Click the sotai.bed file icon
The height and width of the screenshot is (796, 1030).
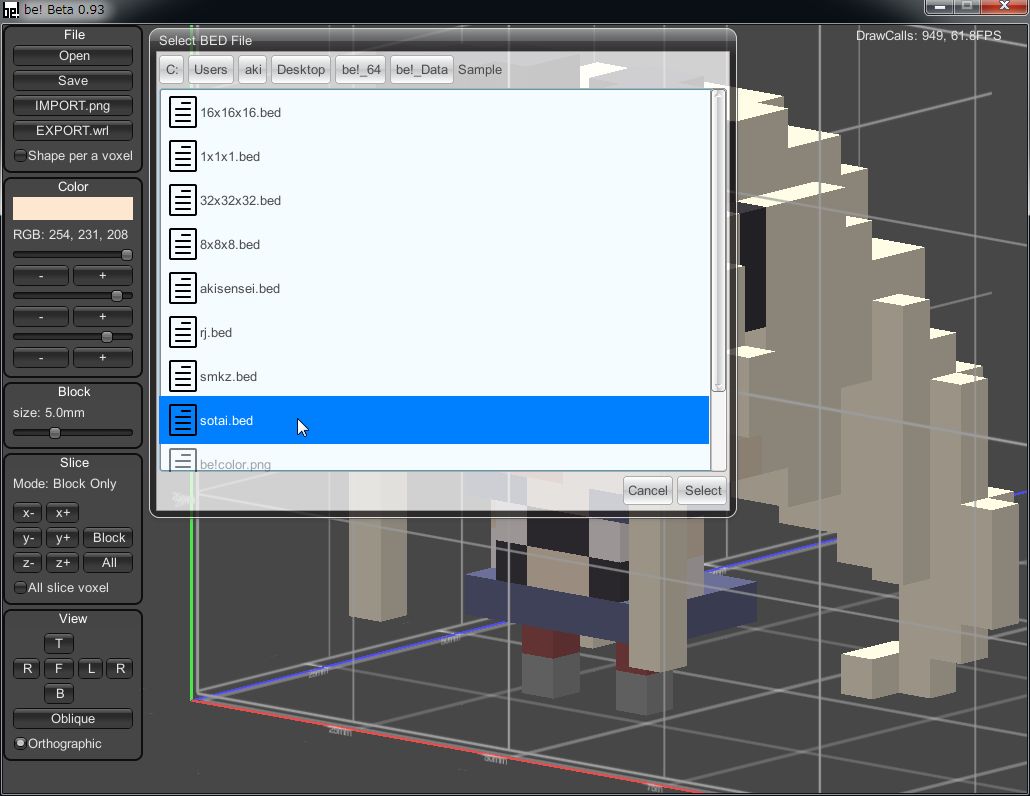(x=182, y=420)
